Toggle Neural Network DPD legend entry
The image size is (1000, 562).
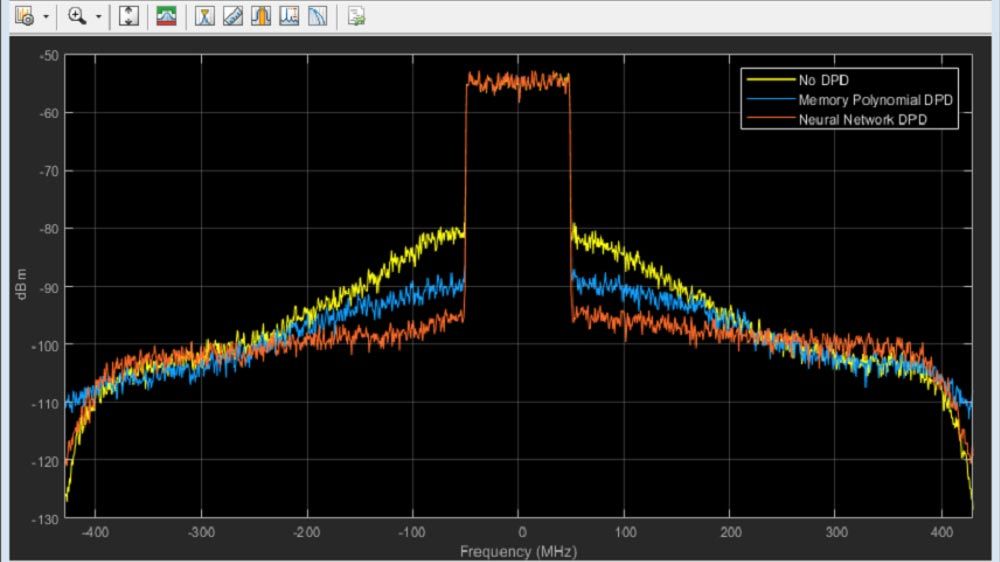(x=864, y=119)
